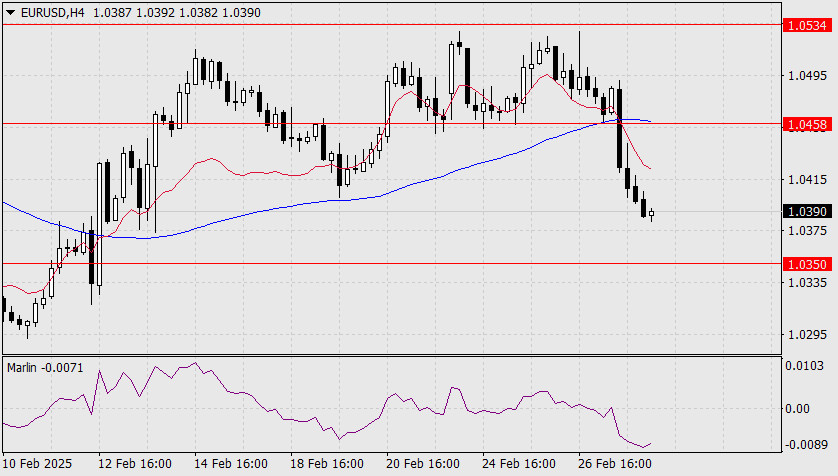Open the EURUSD,H4 chart dropdown triangle
The height and width of the screenshot is (476, 838).
[x=10, y=13]
